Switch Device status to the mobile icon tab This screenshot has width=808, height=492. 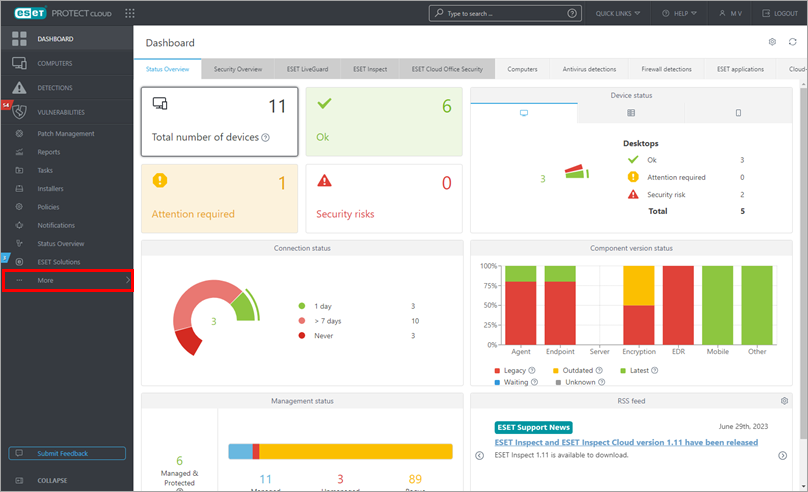738,114
